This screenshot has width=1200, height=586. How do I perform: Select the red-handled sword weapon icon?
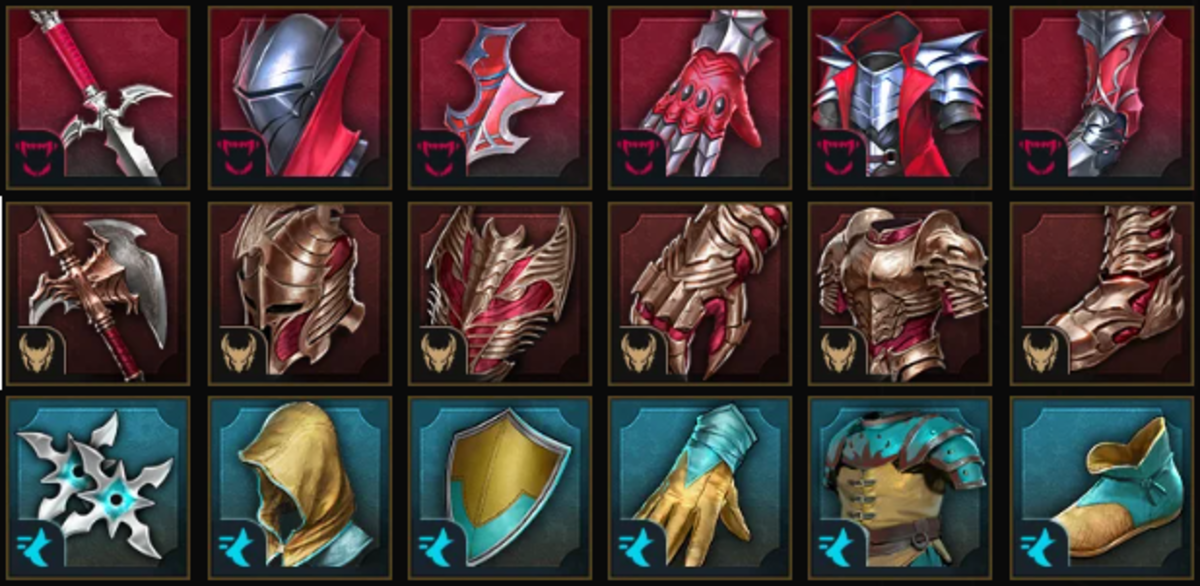[x=99, y=97]
